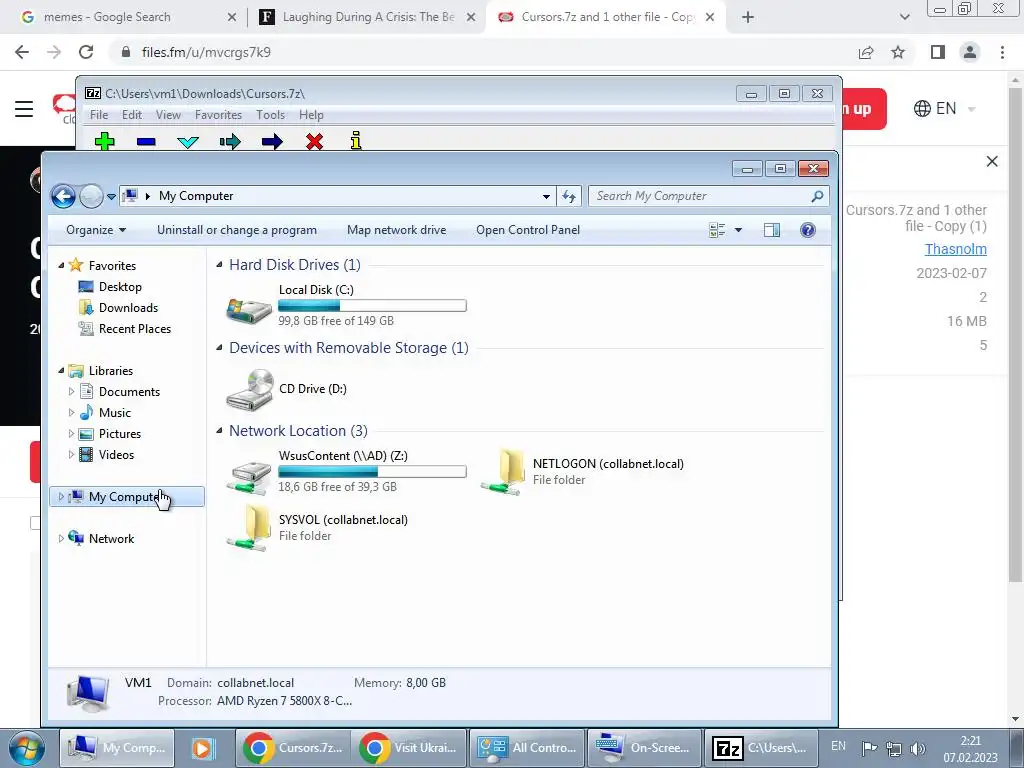
Task: Select the SYSVOL folder icon
Action: (249, 528)
